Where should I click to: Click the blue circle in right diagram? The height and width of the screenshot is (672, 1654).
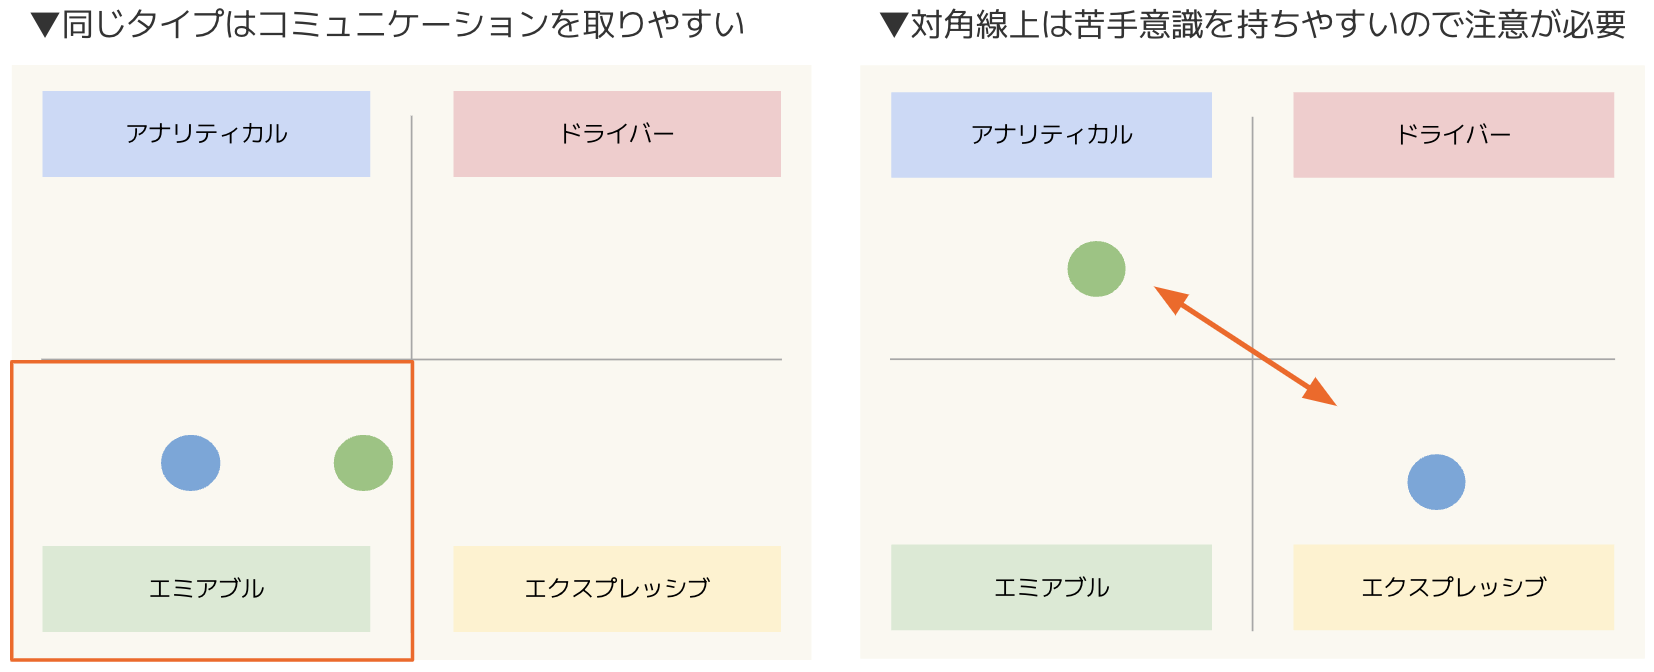pos(1436,482)
